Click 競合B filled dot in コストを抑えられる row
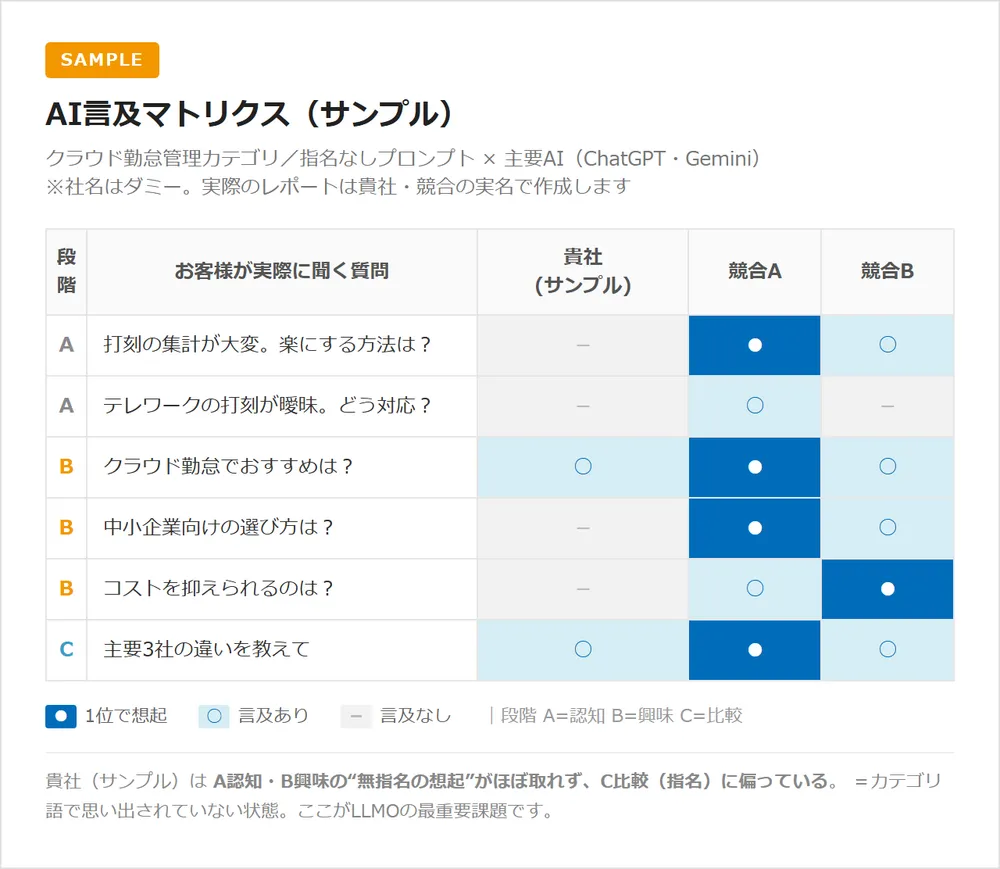 (887, 588)
